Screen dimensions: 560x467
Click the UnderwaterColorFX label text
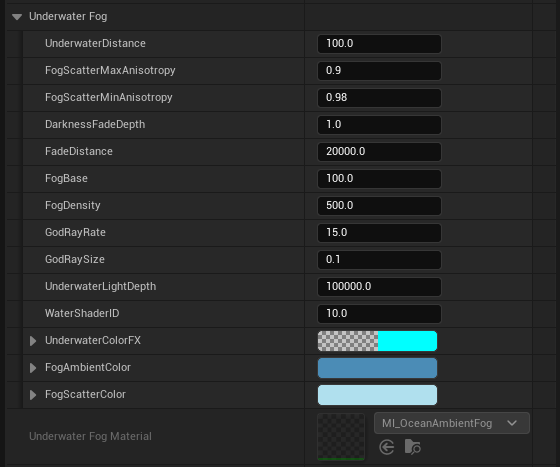click(x=93, y=341)
